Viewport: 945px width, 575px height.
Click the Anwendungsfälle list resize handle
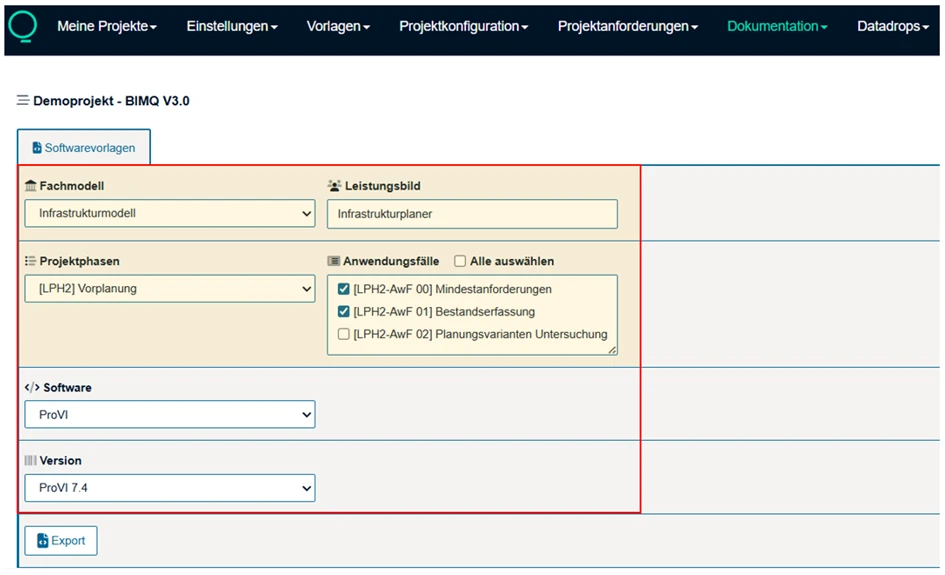(612, 350)
